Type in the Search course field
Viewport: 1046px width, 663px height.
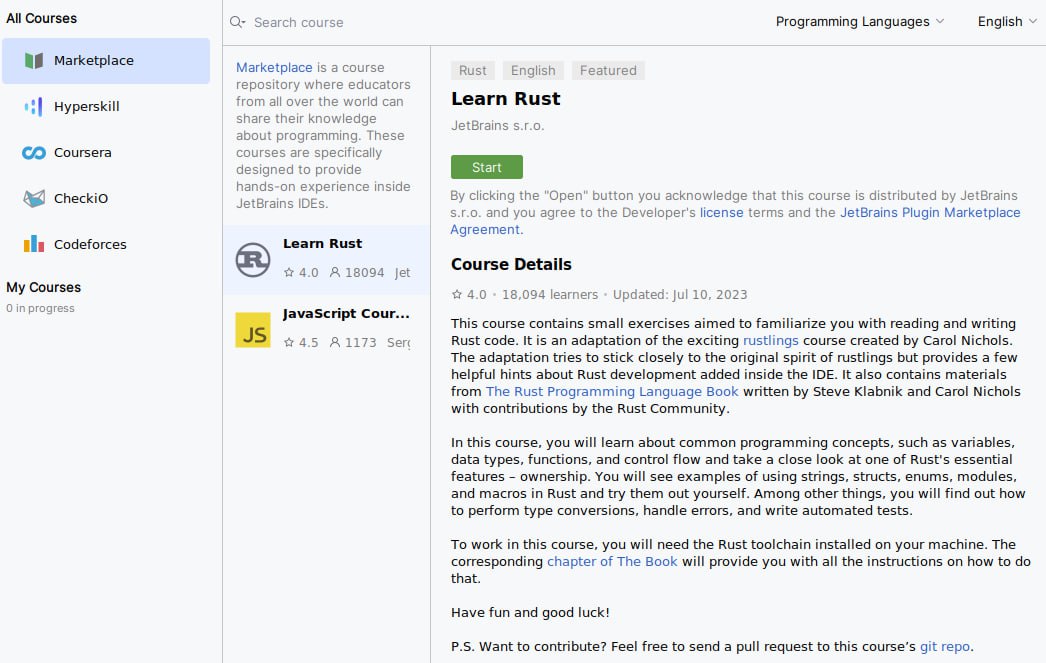pyautogui.click(x=400, y=22)
